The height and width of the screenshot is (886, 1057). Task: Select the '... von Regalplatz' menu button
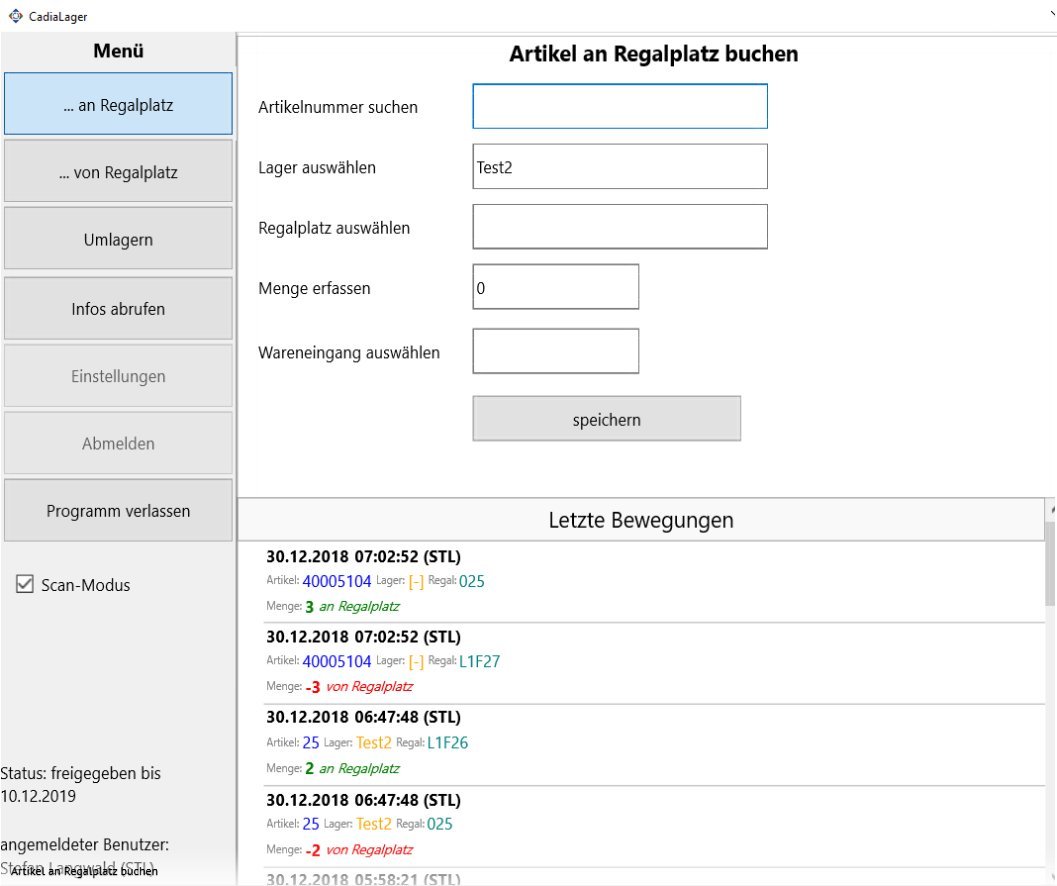click(118, 172)
